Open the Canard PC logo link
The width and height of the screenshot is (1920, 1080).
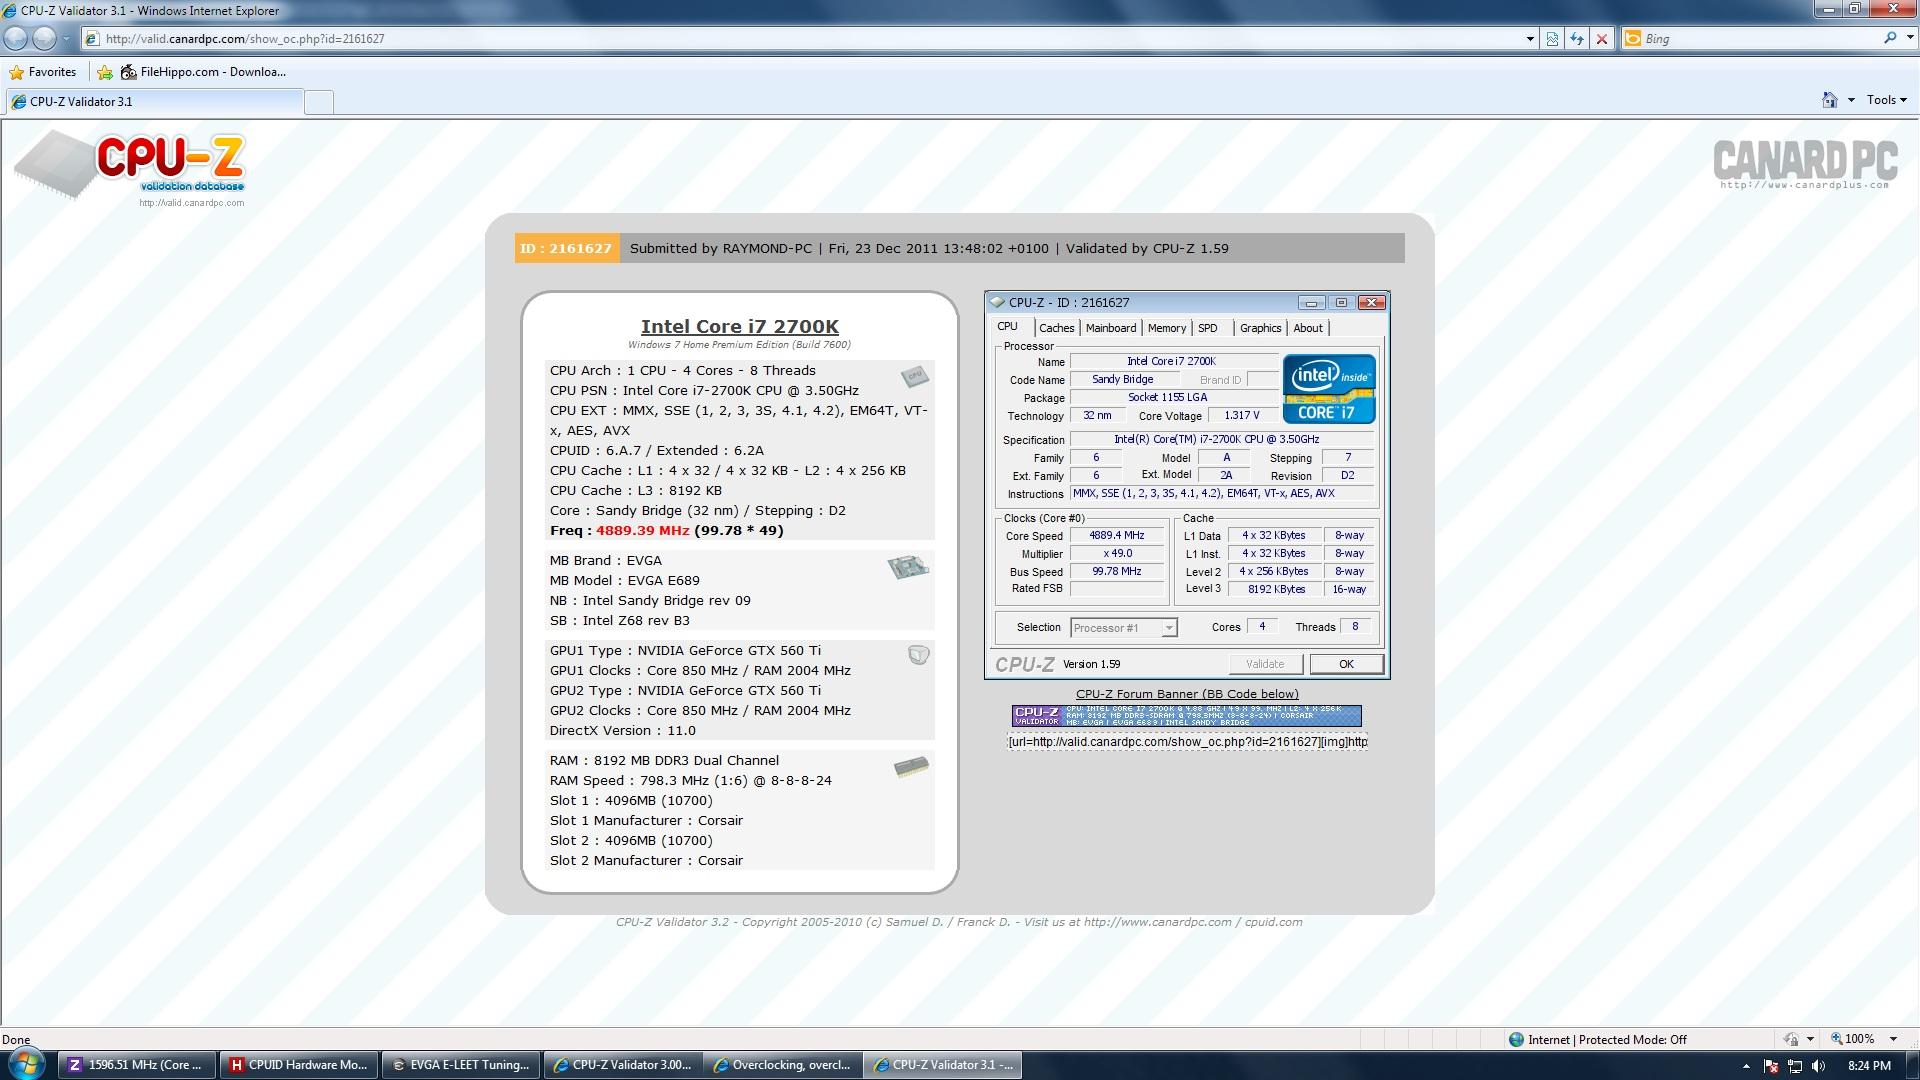coord(1805,165)
